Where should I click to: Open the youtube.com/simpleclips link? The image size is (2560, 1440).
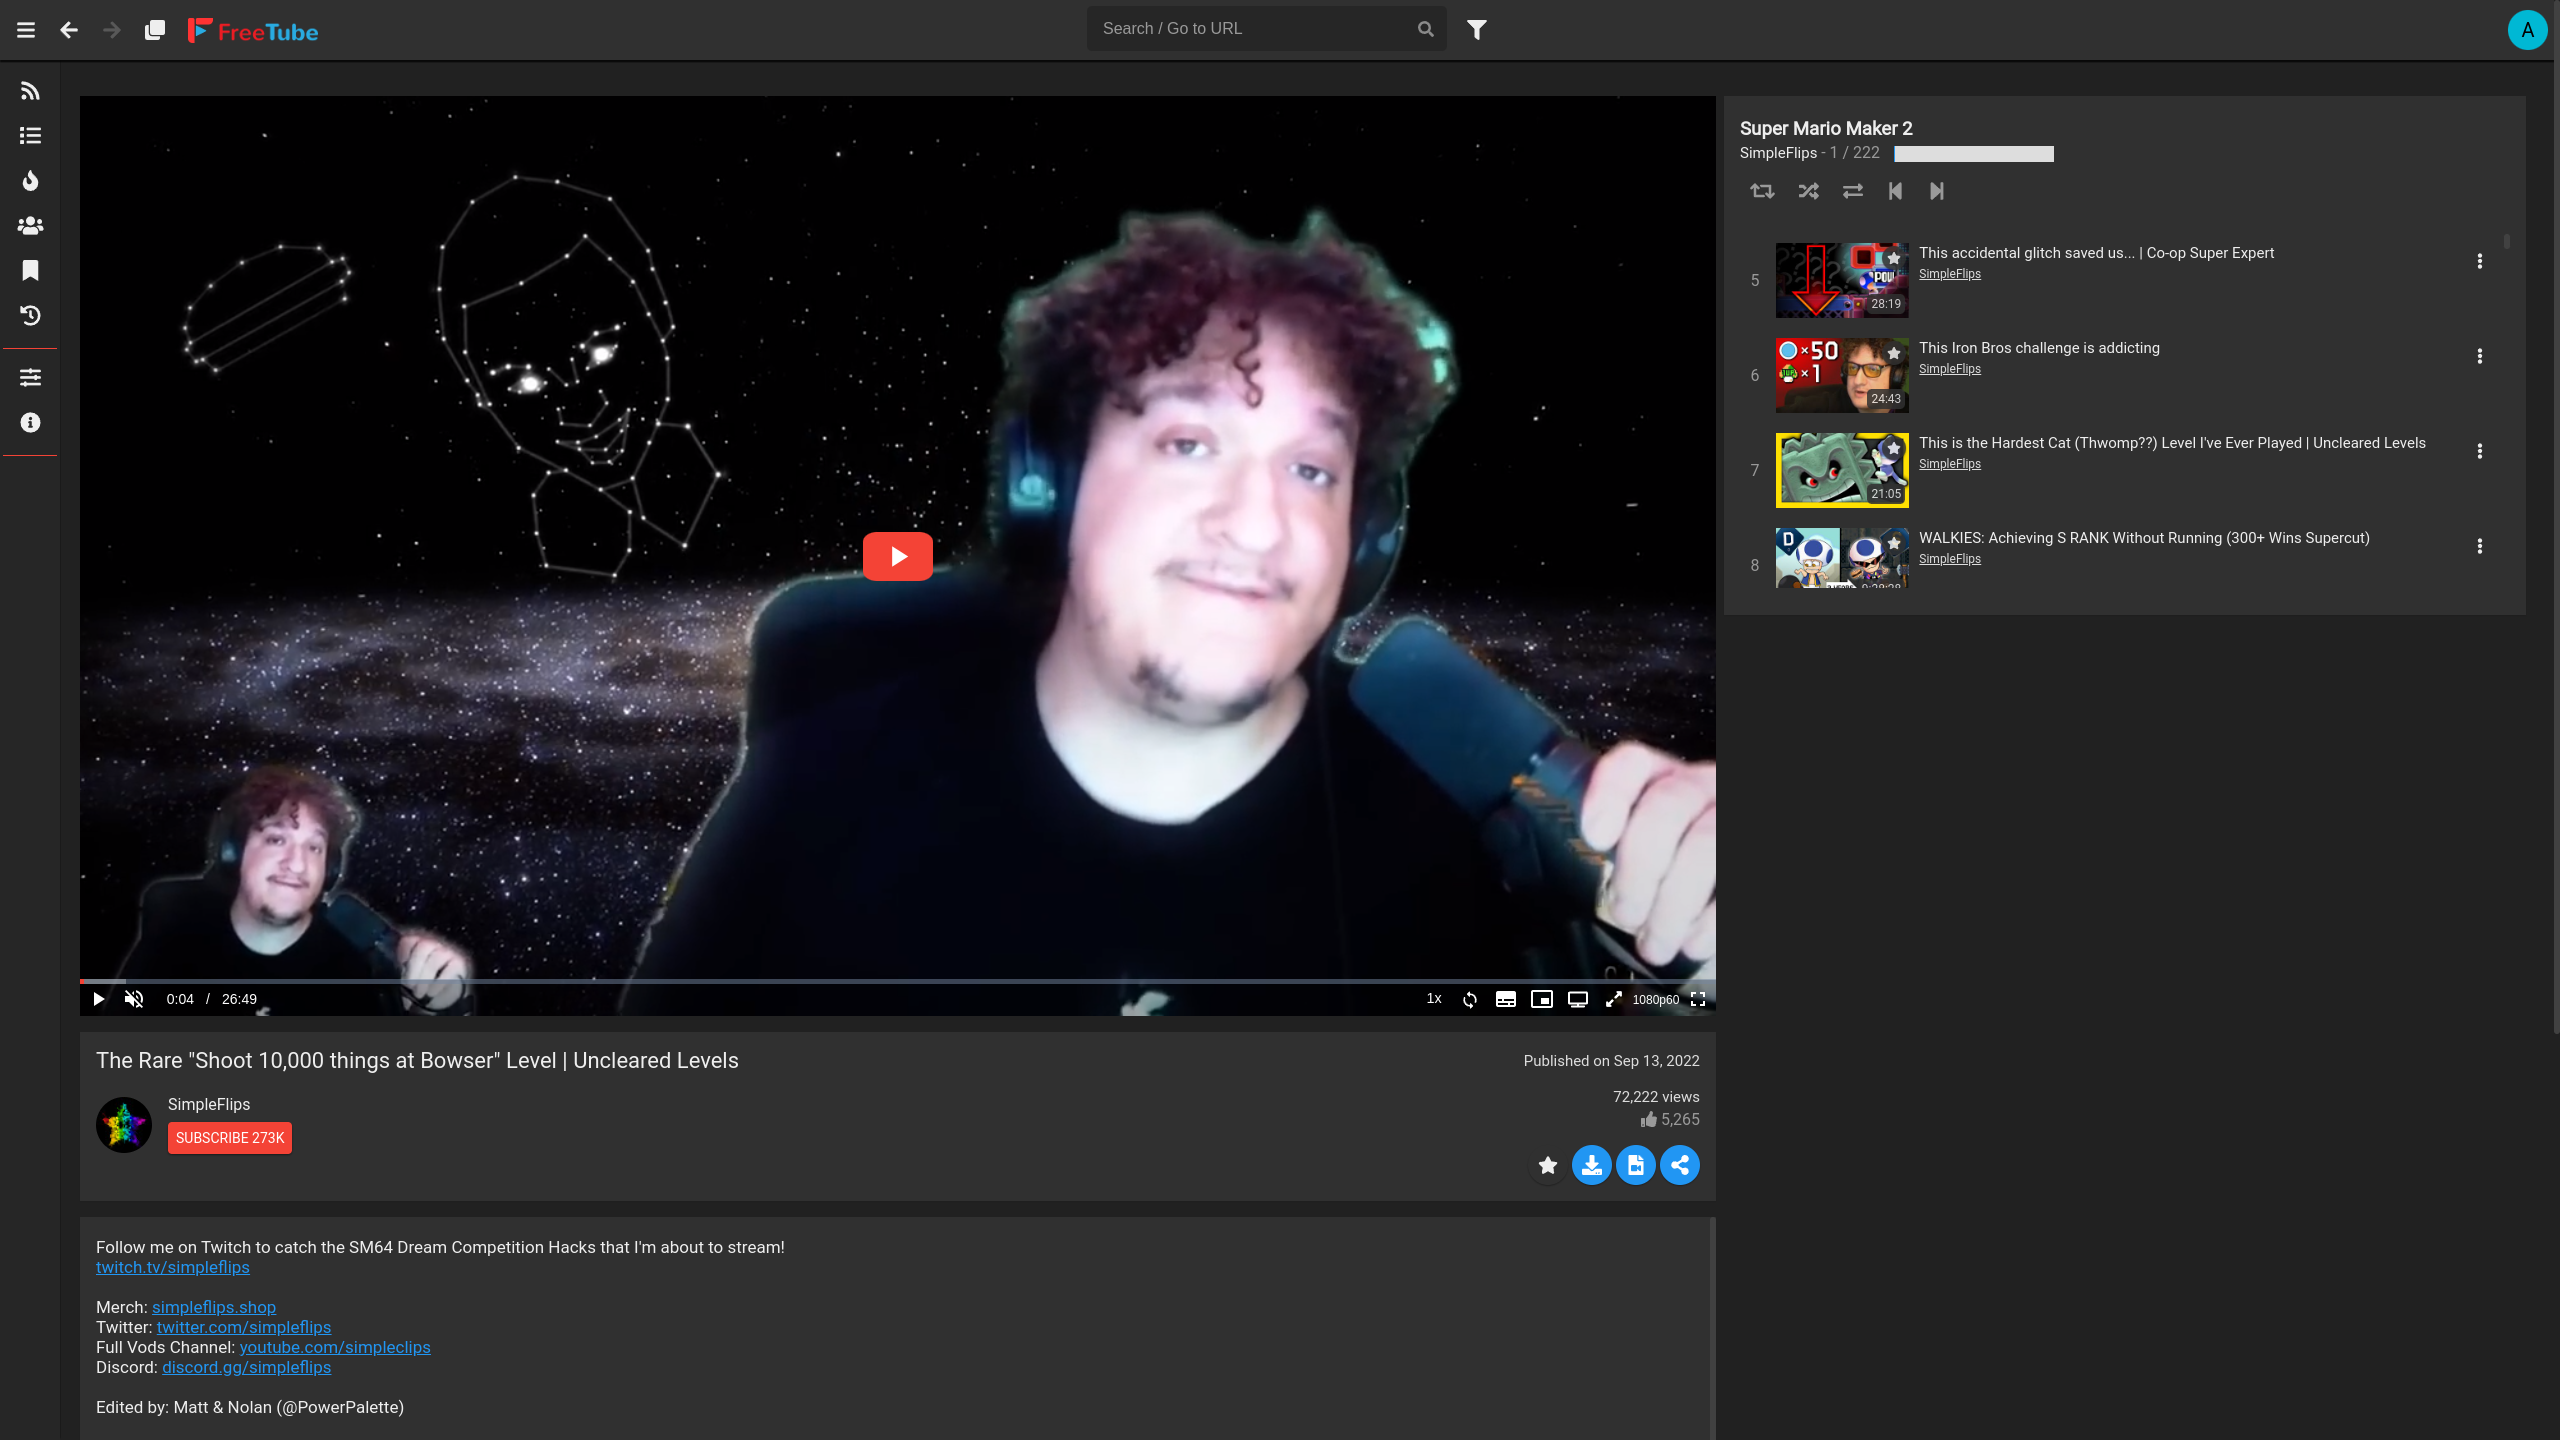click(335, 1347)
